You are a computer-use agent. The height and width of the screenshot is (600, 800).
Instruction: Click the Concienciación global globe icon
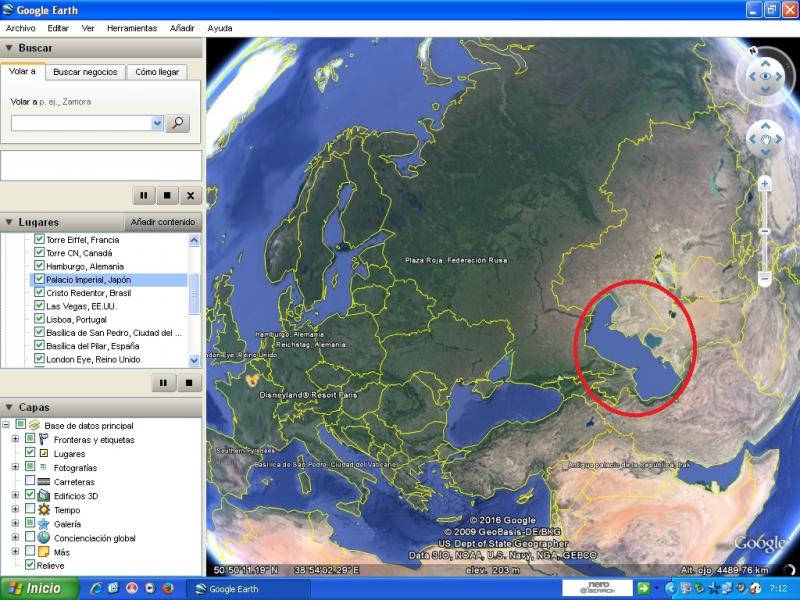coord(44,538)
